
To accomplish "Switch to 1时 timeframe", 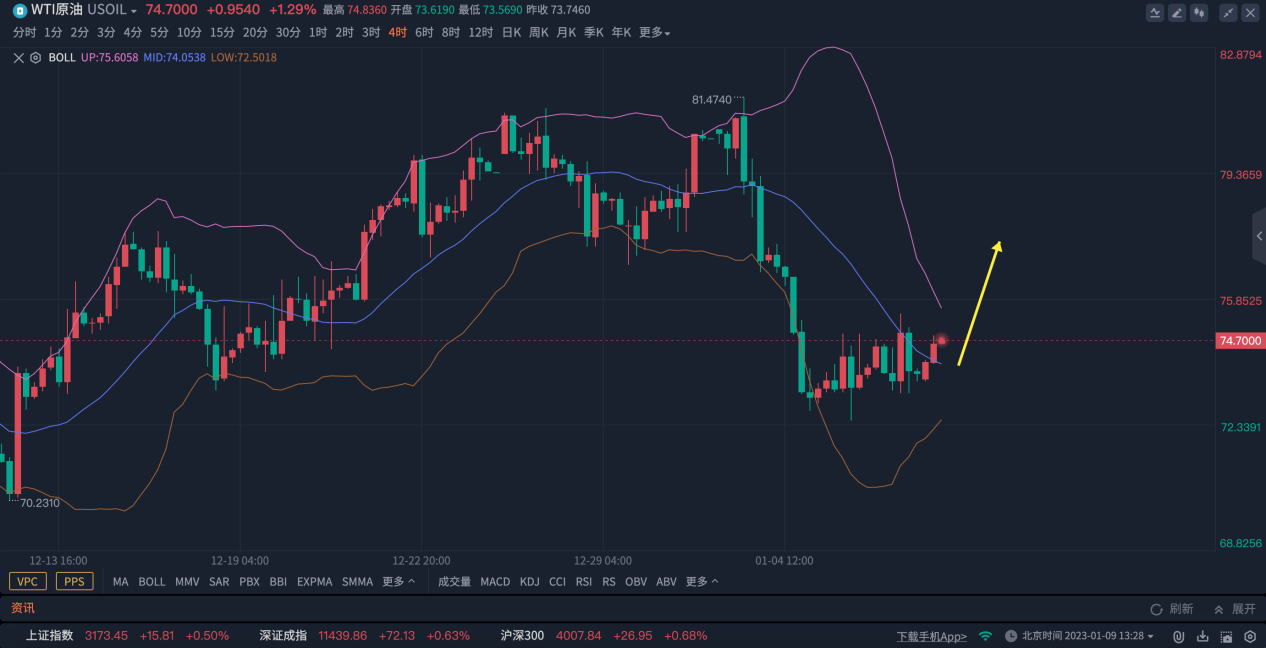I will 318,32.
